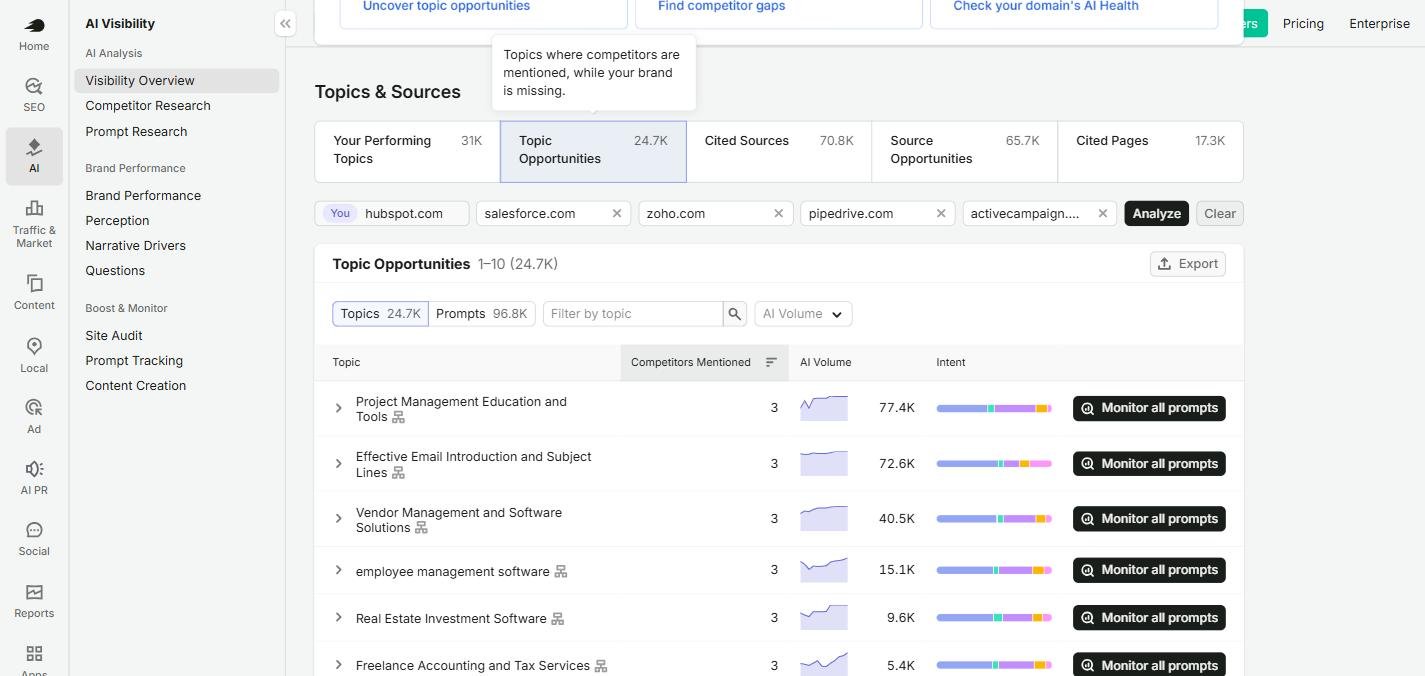
Task: Expand Freelance Accounting and Tax Services row
Action: (x=338, y=665)
